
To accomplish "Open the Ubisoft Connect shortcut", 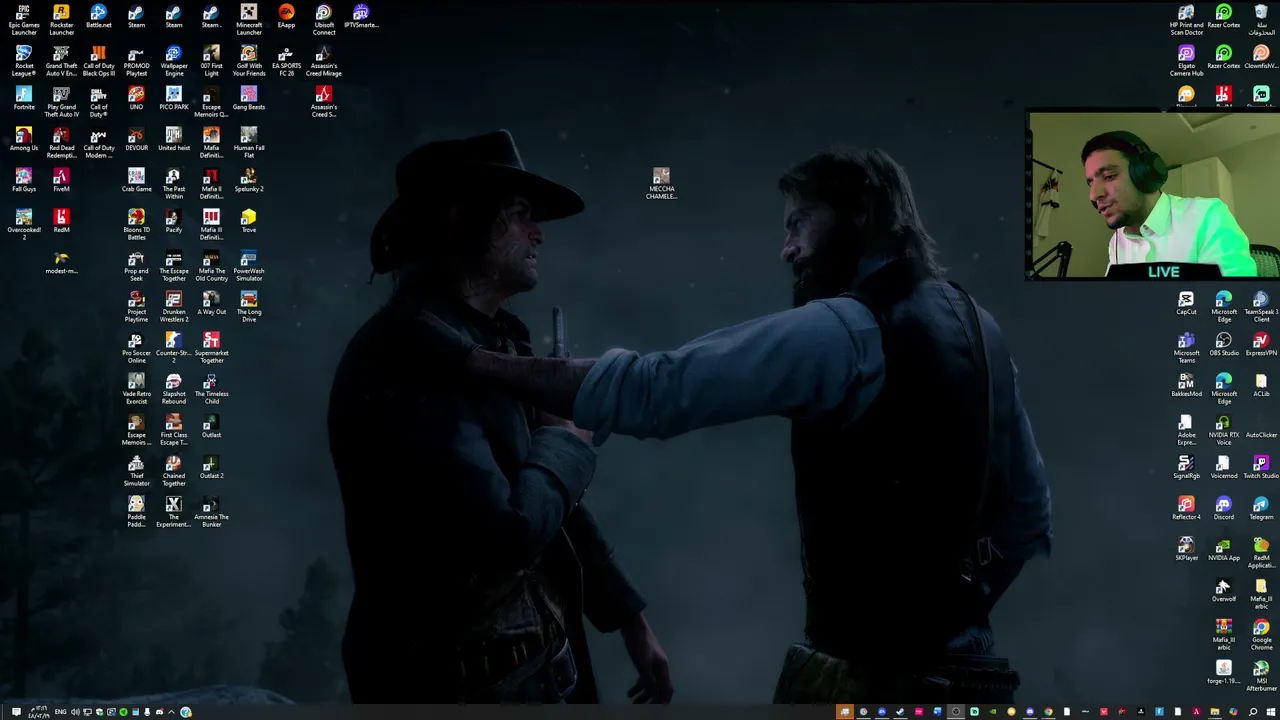I will pos(324,20).
